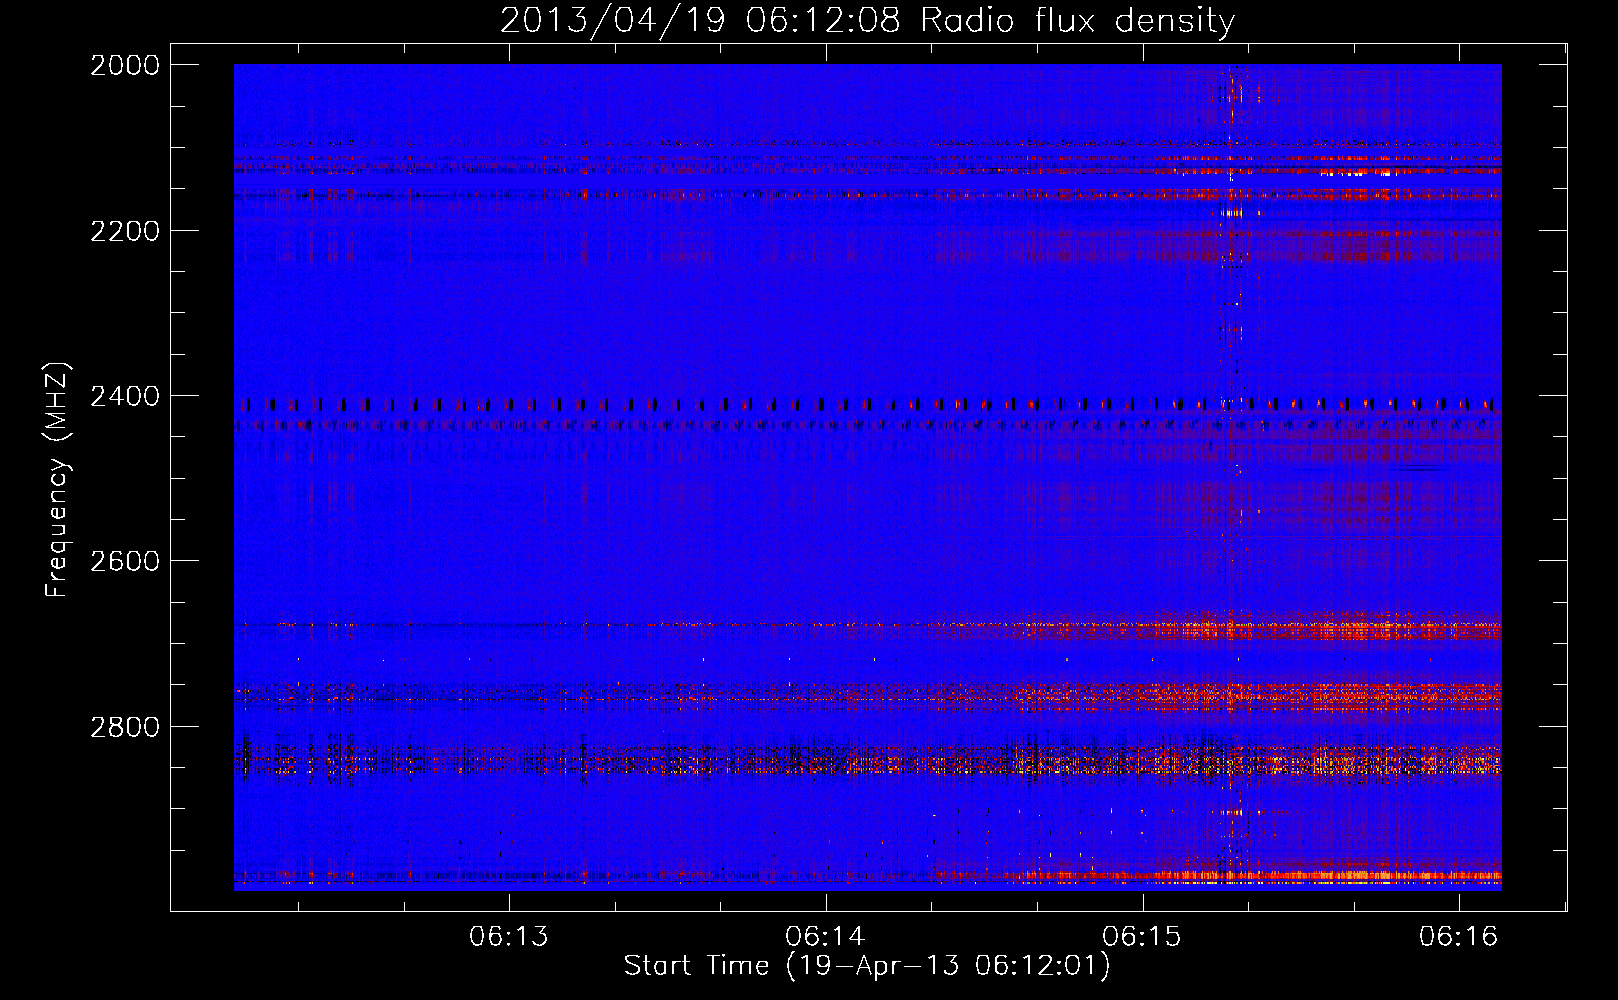Select the 2400 frequency tick label
The height and width of the screenshot is (1000, 1618).
pos(125,396)
